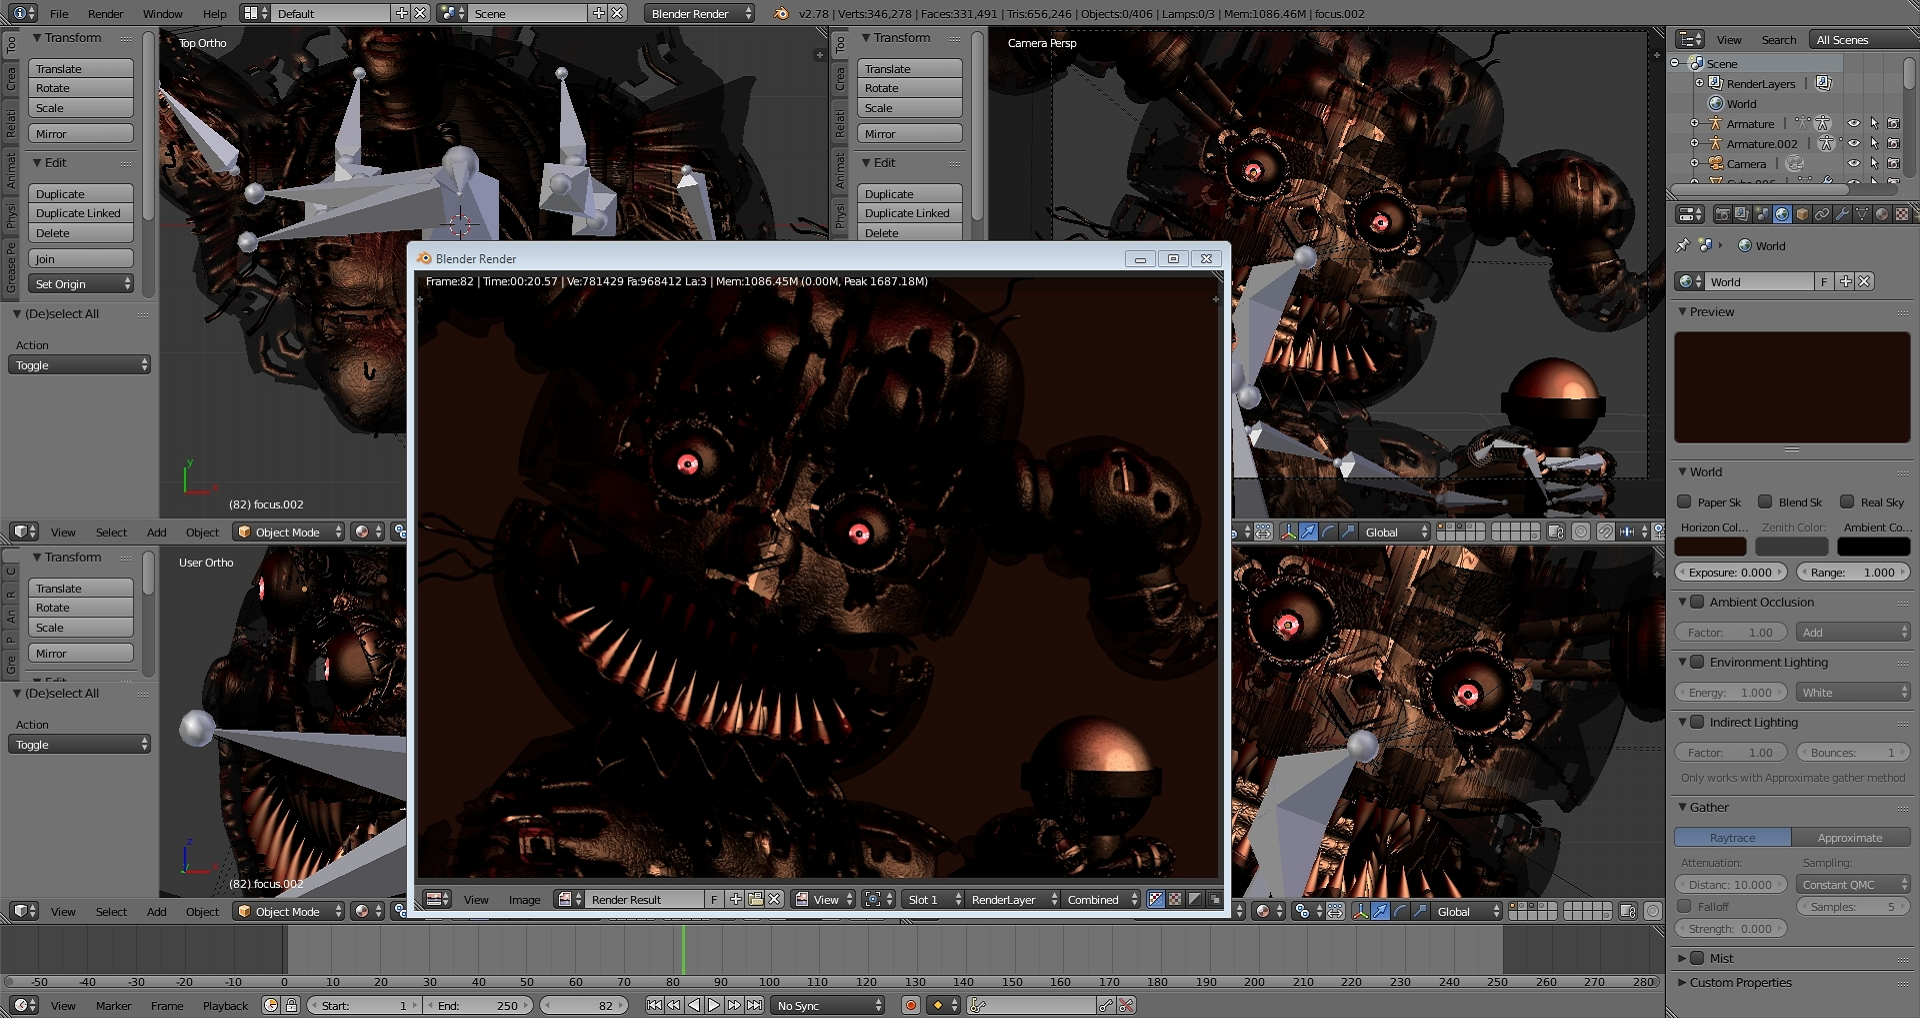Enable the Indirect Lighting checkbox

coord(1697,722)
